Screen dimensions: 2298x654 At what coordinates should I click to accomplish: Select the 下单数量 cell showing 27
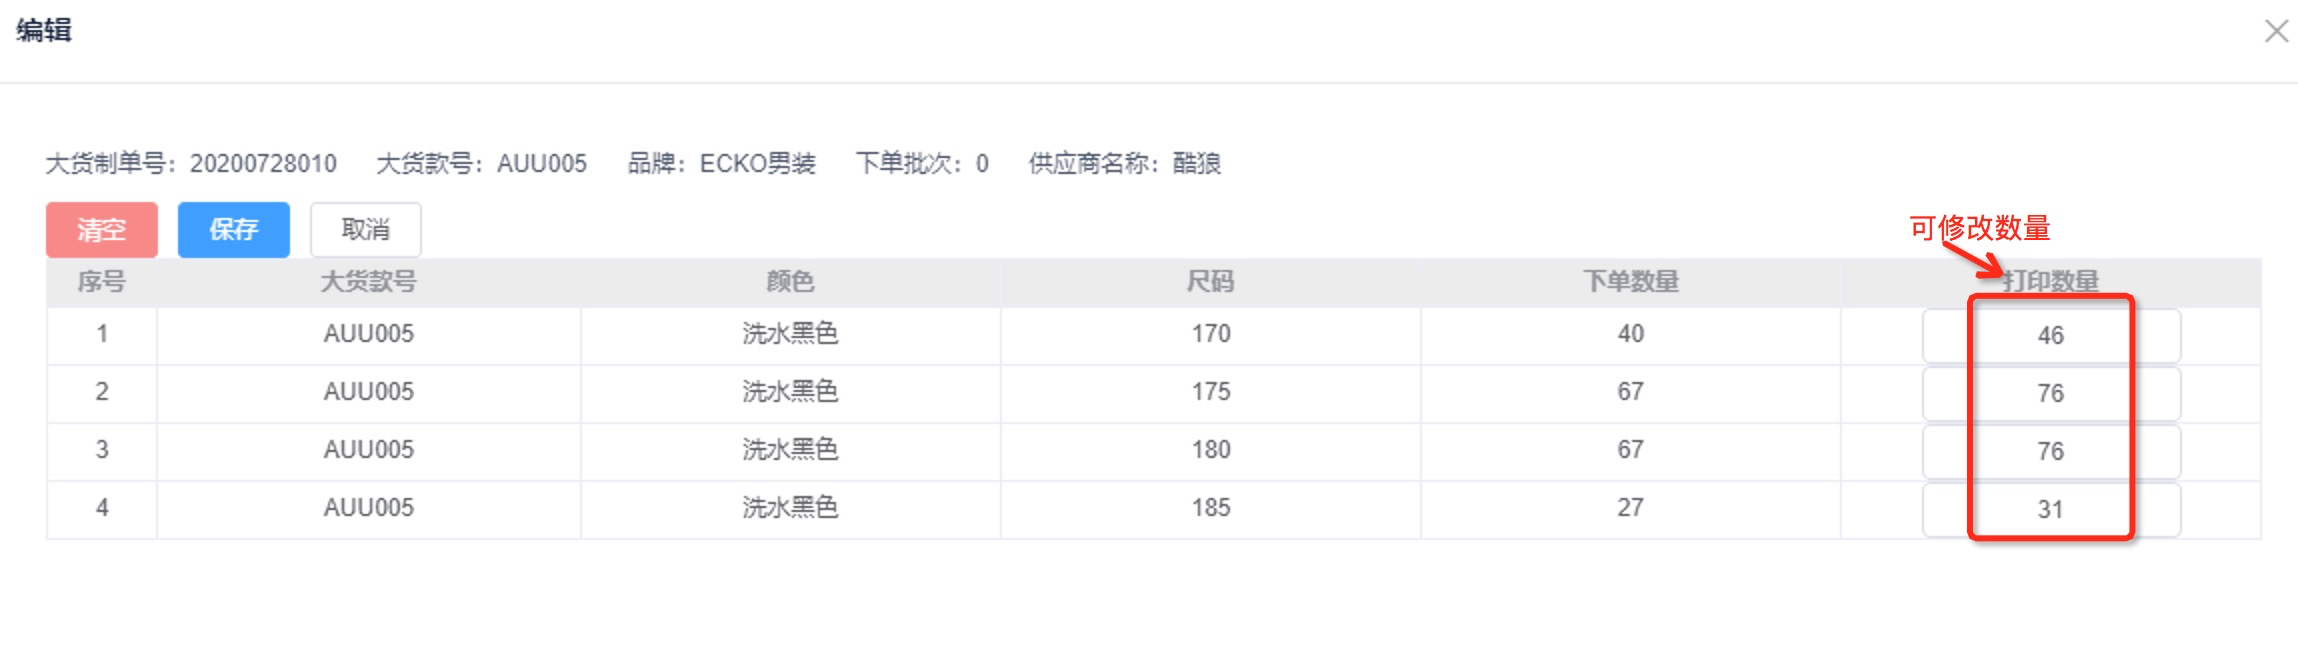pos(1630,508)
